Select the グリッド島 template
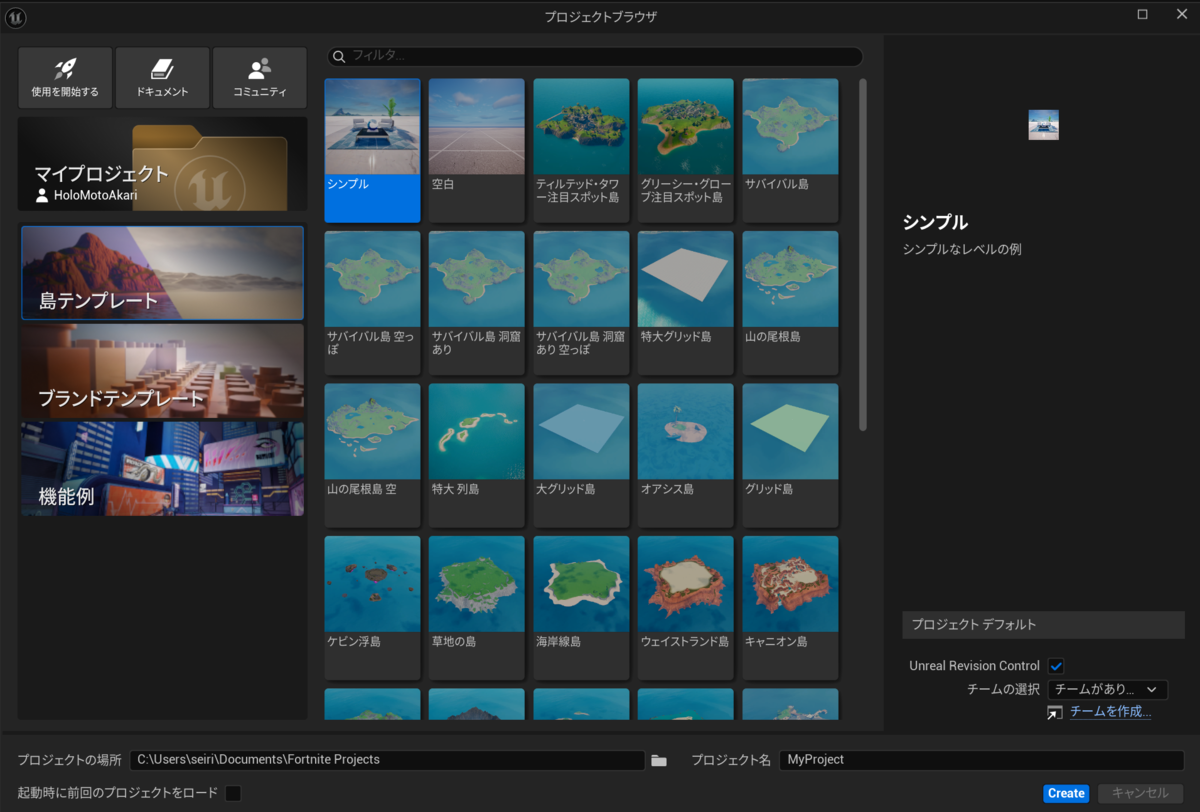Viewport: 1200px width, 812px height. point(790,455)
